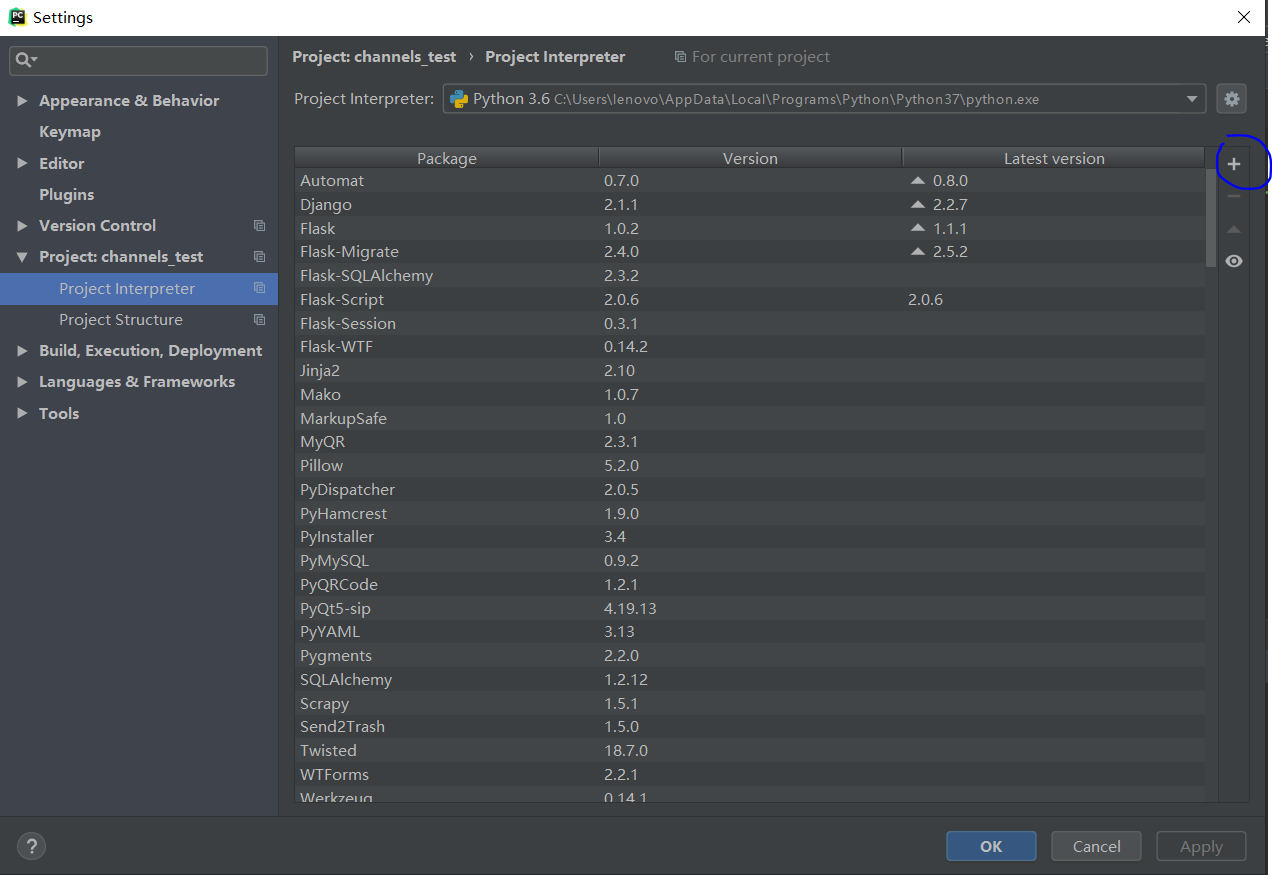The image size is (1272, 875).
Task: Collapse the Project: channels_test section
Action: click(x=22, y=257)
